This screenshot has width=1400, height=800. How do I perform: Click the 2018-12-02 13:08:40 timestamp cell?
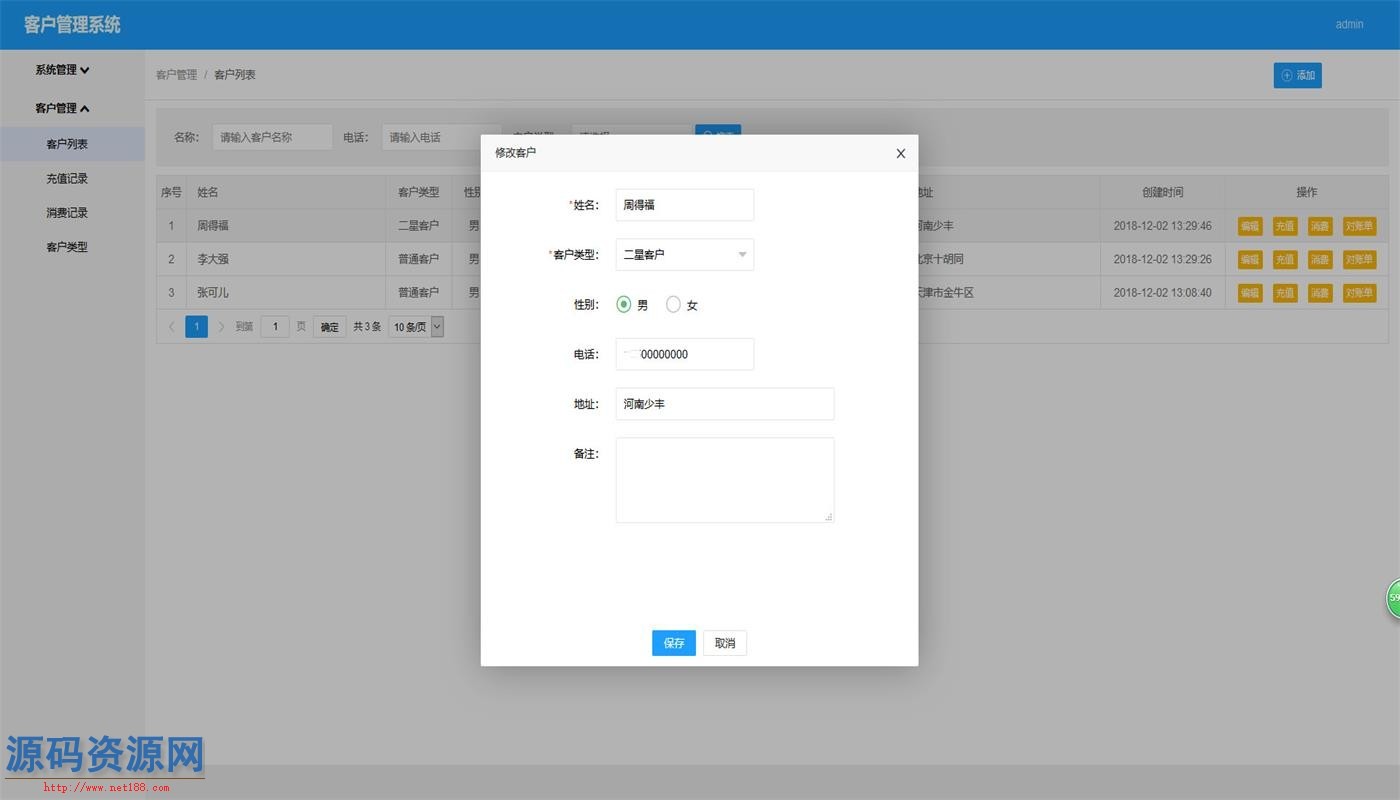click(x=1162, y=293)
